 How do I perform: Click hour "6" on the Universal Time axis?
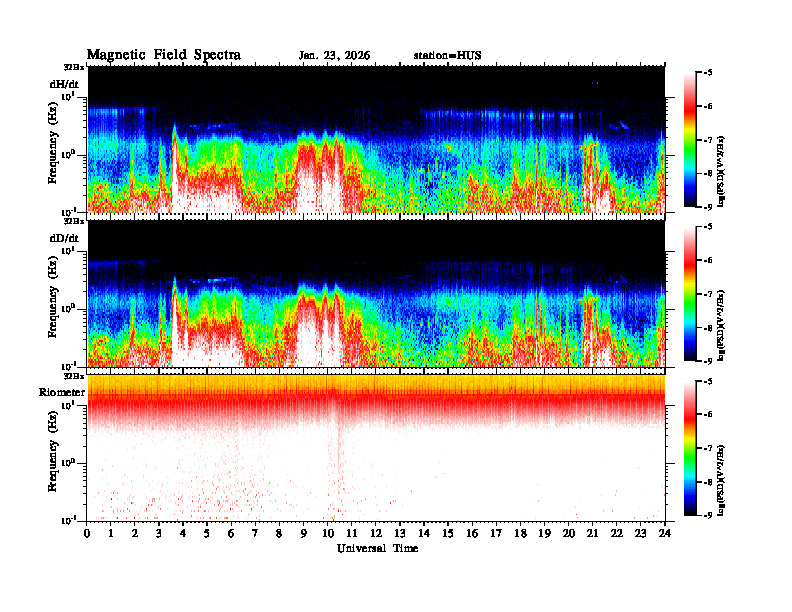coord(231,533)
